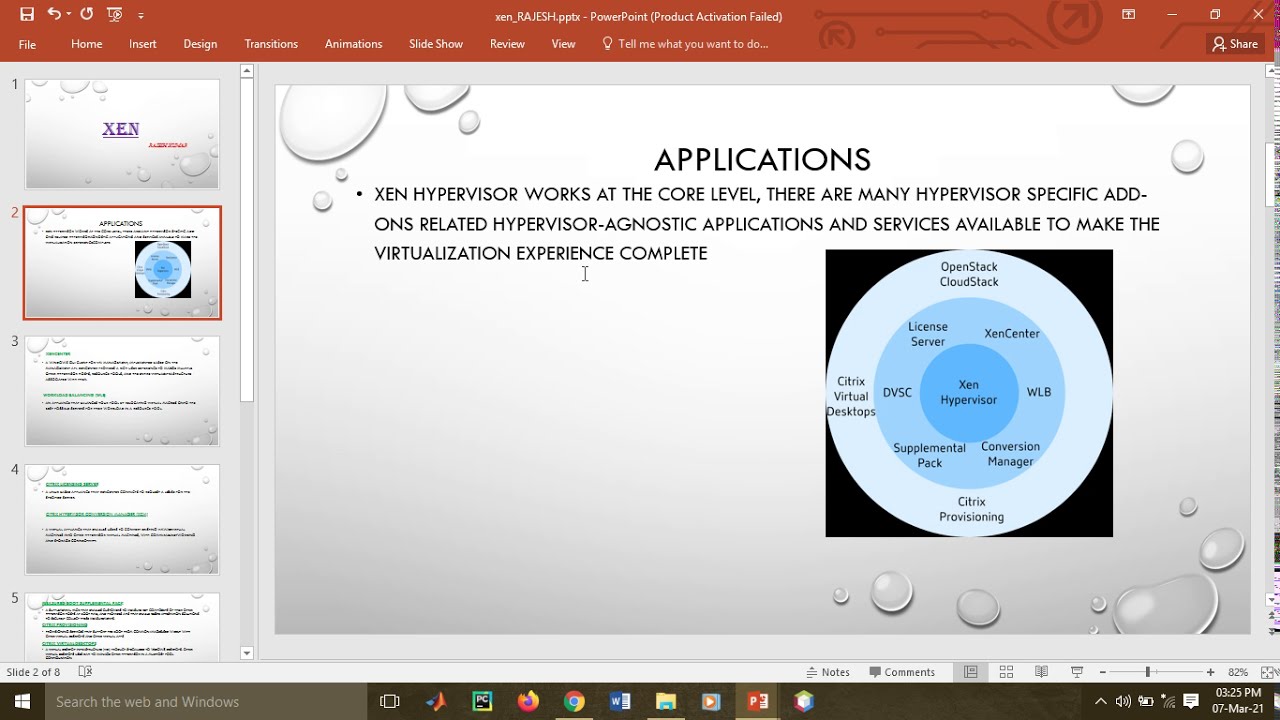Click the Repeat/Redo icon
Screen dimensions: 1280x720
[x=86, y=14]
